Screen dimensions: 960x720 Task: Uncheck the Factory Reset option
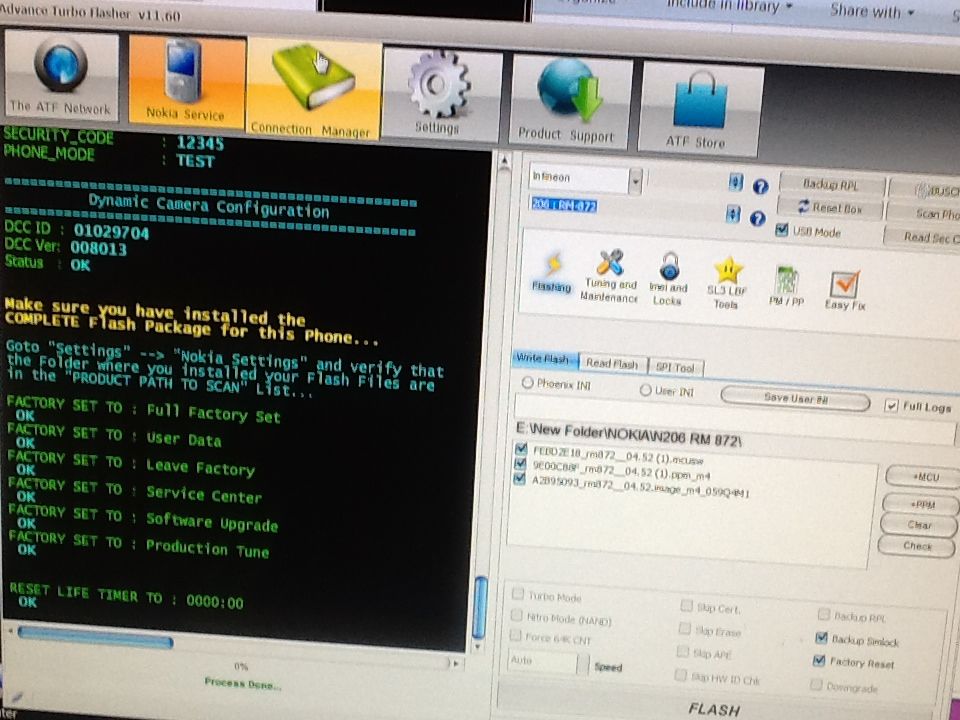click(820, 661)
